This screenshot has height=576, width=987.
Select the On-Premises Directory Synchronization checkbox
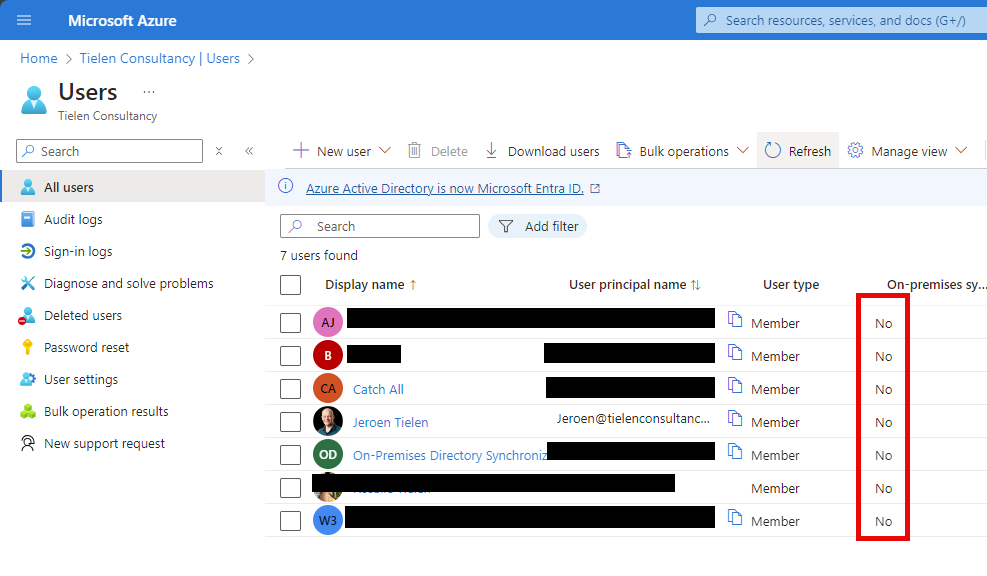(290, 455)
